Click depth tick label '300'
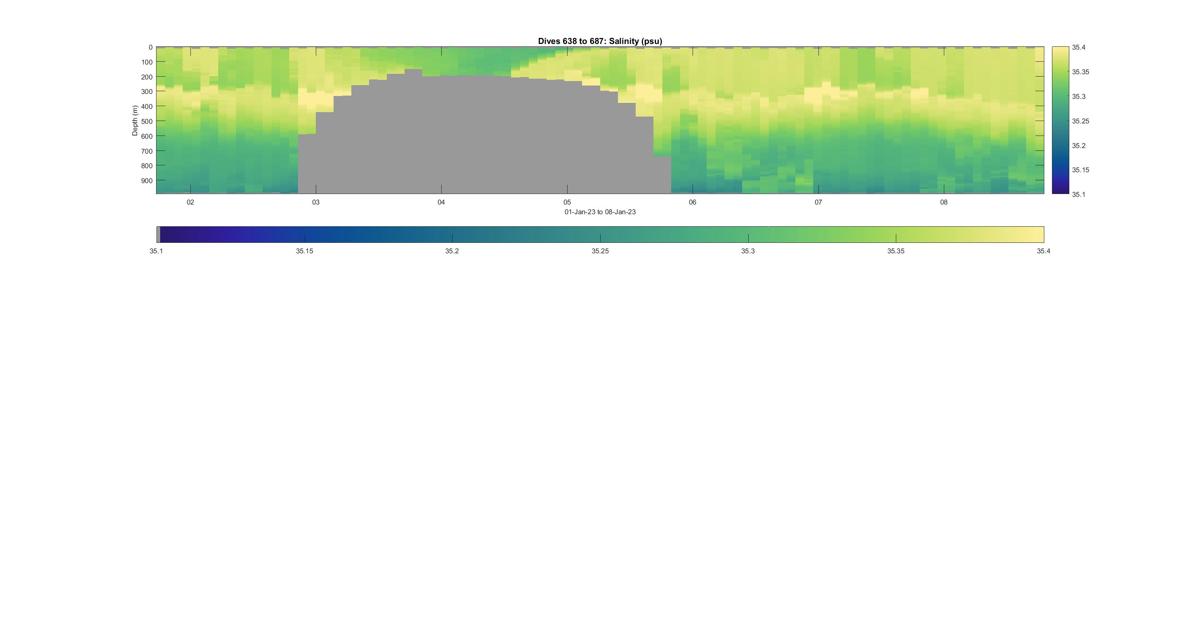 (146, 92)
